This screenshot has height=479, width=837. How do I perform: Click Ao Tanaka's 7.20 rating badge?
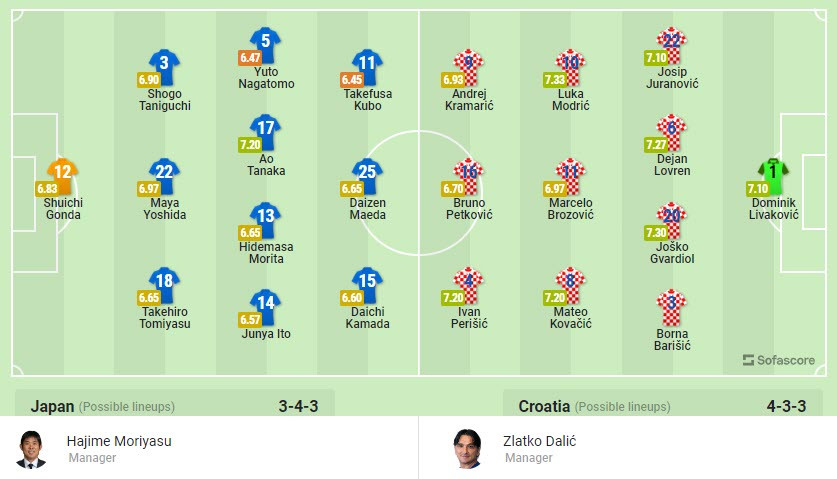coord(249,145)
